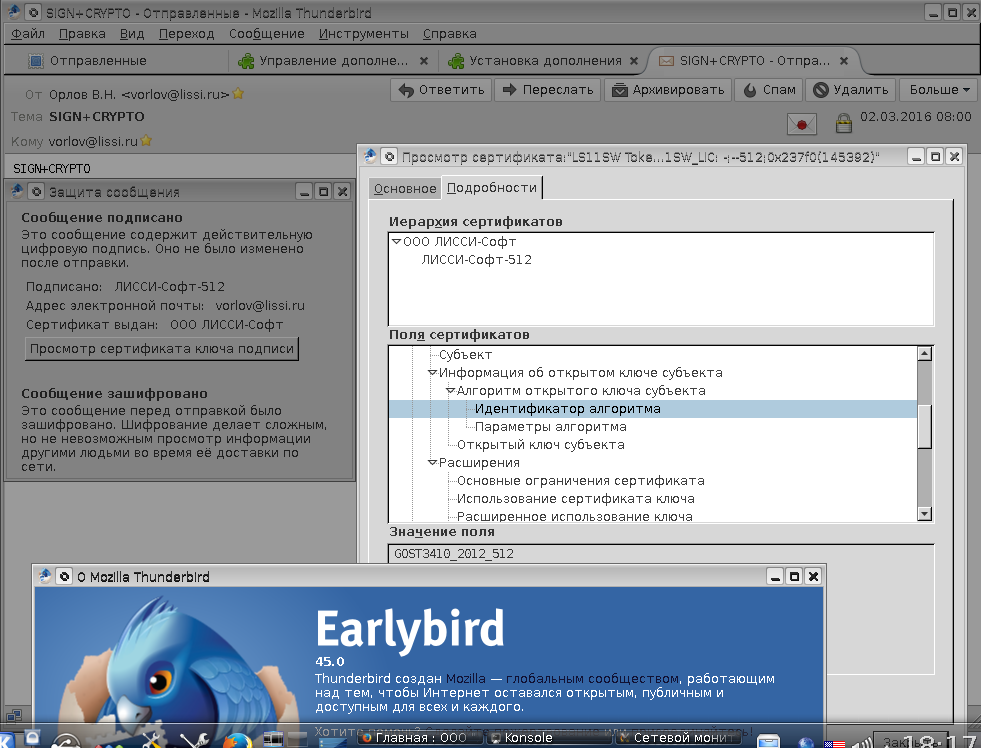Select Открытый ключ субъекта field
The width and height of the screenshot is (981, 748).
(541, 445)
